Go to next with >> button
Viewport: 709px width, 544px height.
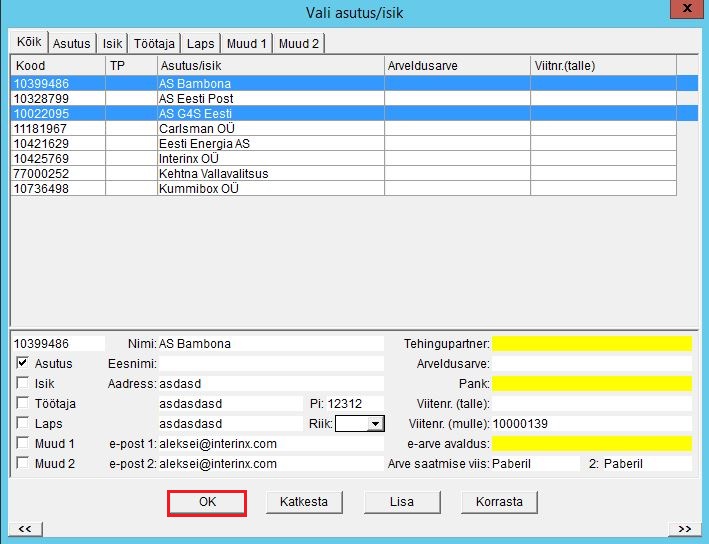pyautogui.click(x=685, y=529)
